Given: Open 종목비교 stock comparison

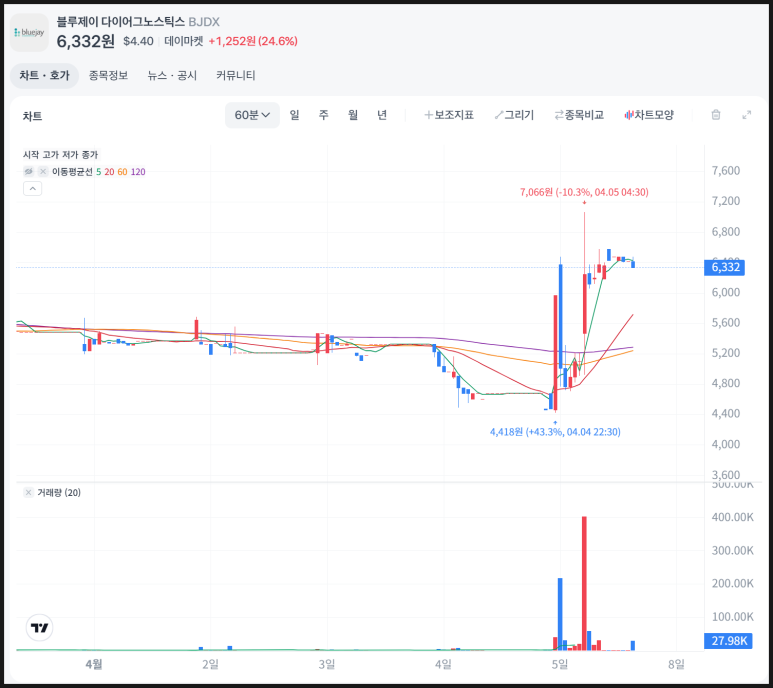Looking at the screenshot, I should click(579, 115).
